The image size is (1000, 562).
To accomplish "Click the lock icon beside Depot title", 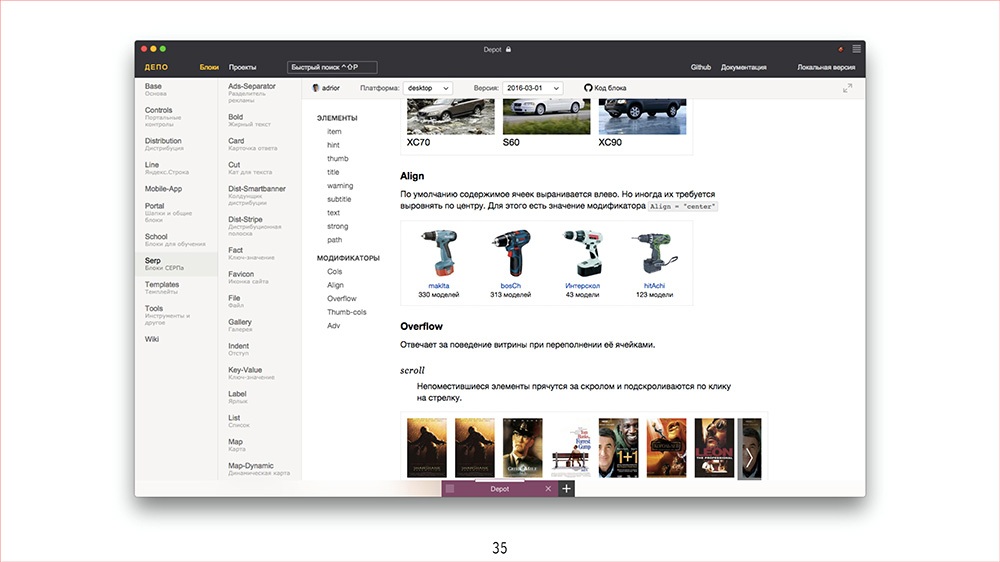I will (x=508, y=49).
